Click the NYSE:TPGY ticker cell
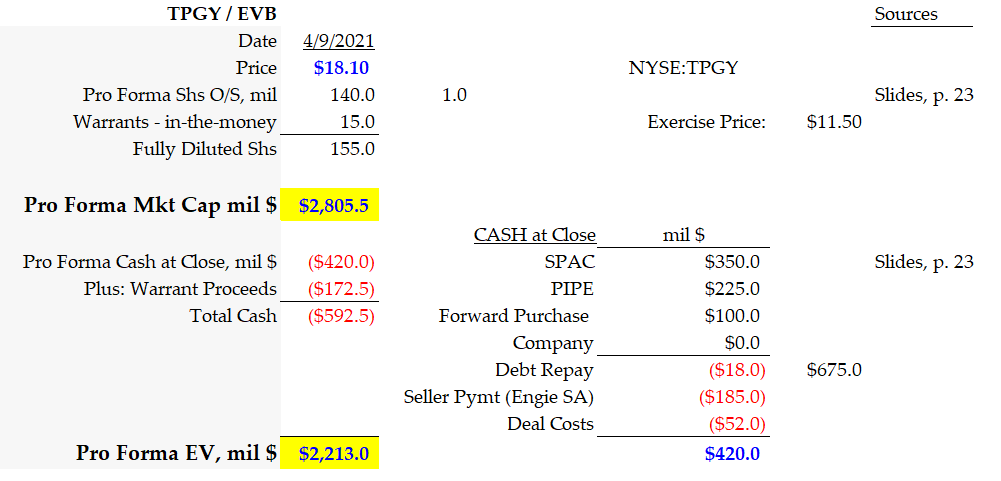Screen dimensions: 1001x481 (684, 68)
